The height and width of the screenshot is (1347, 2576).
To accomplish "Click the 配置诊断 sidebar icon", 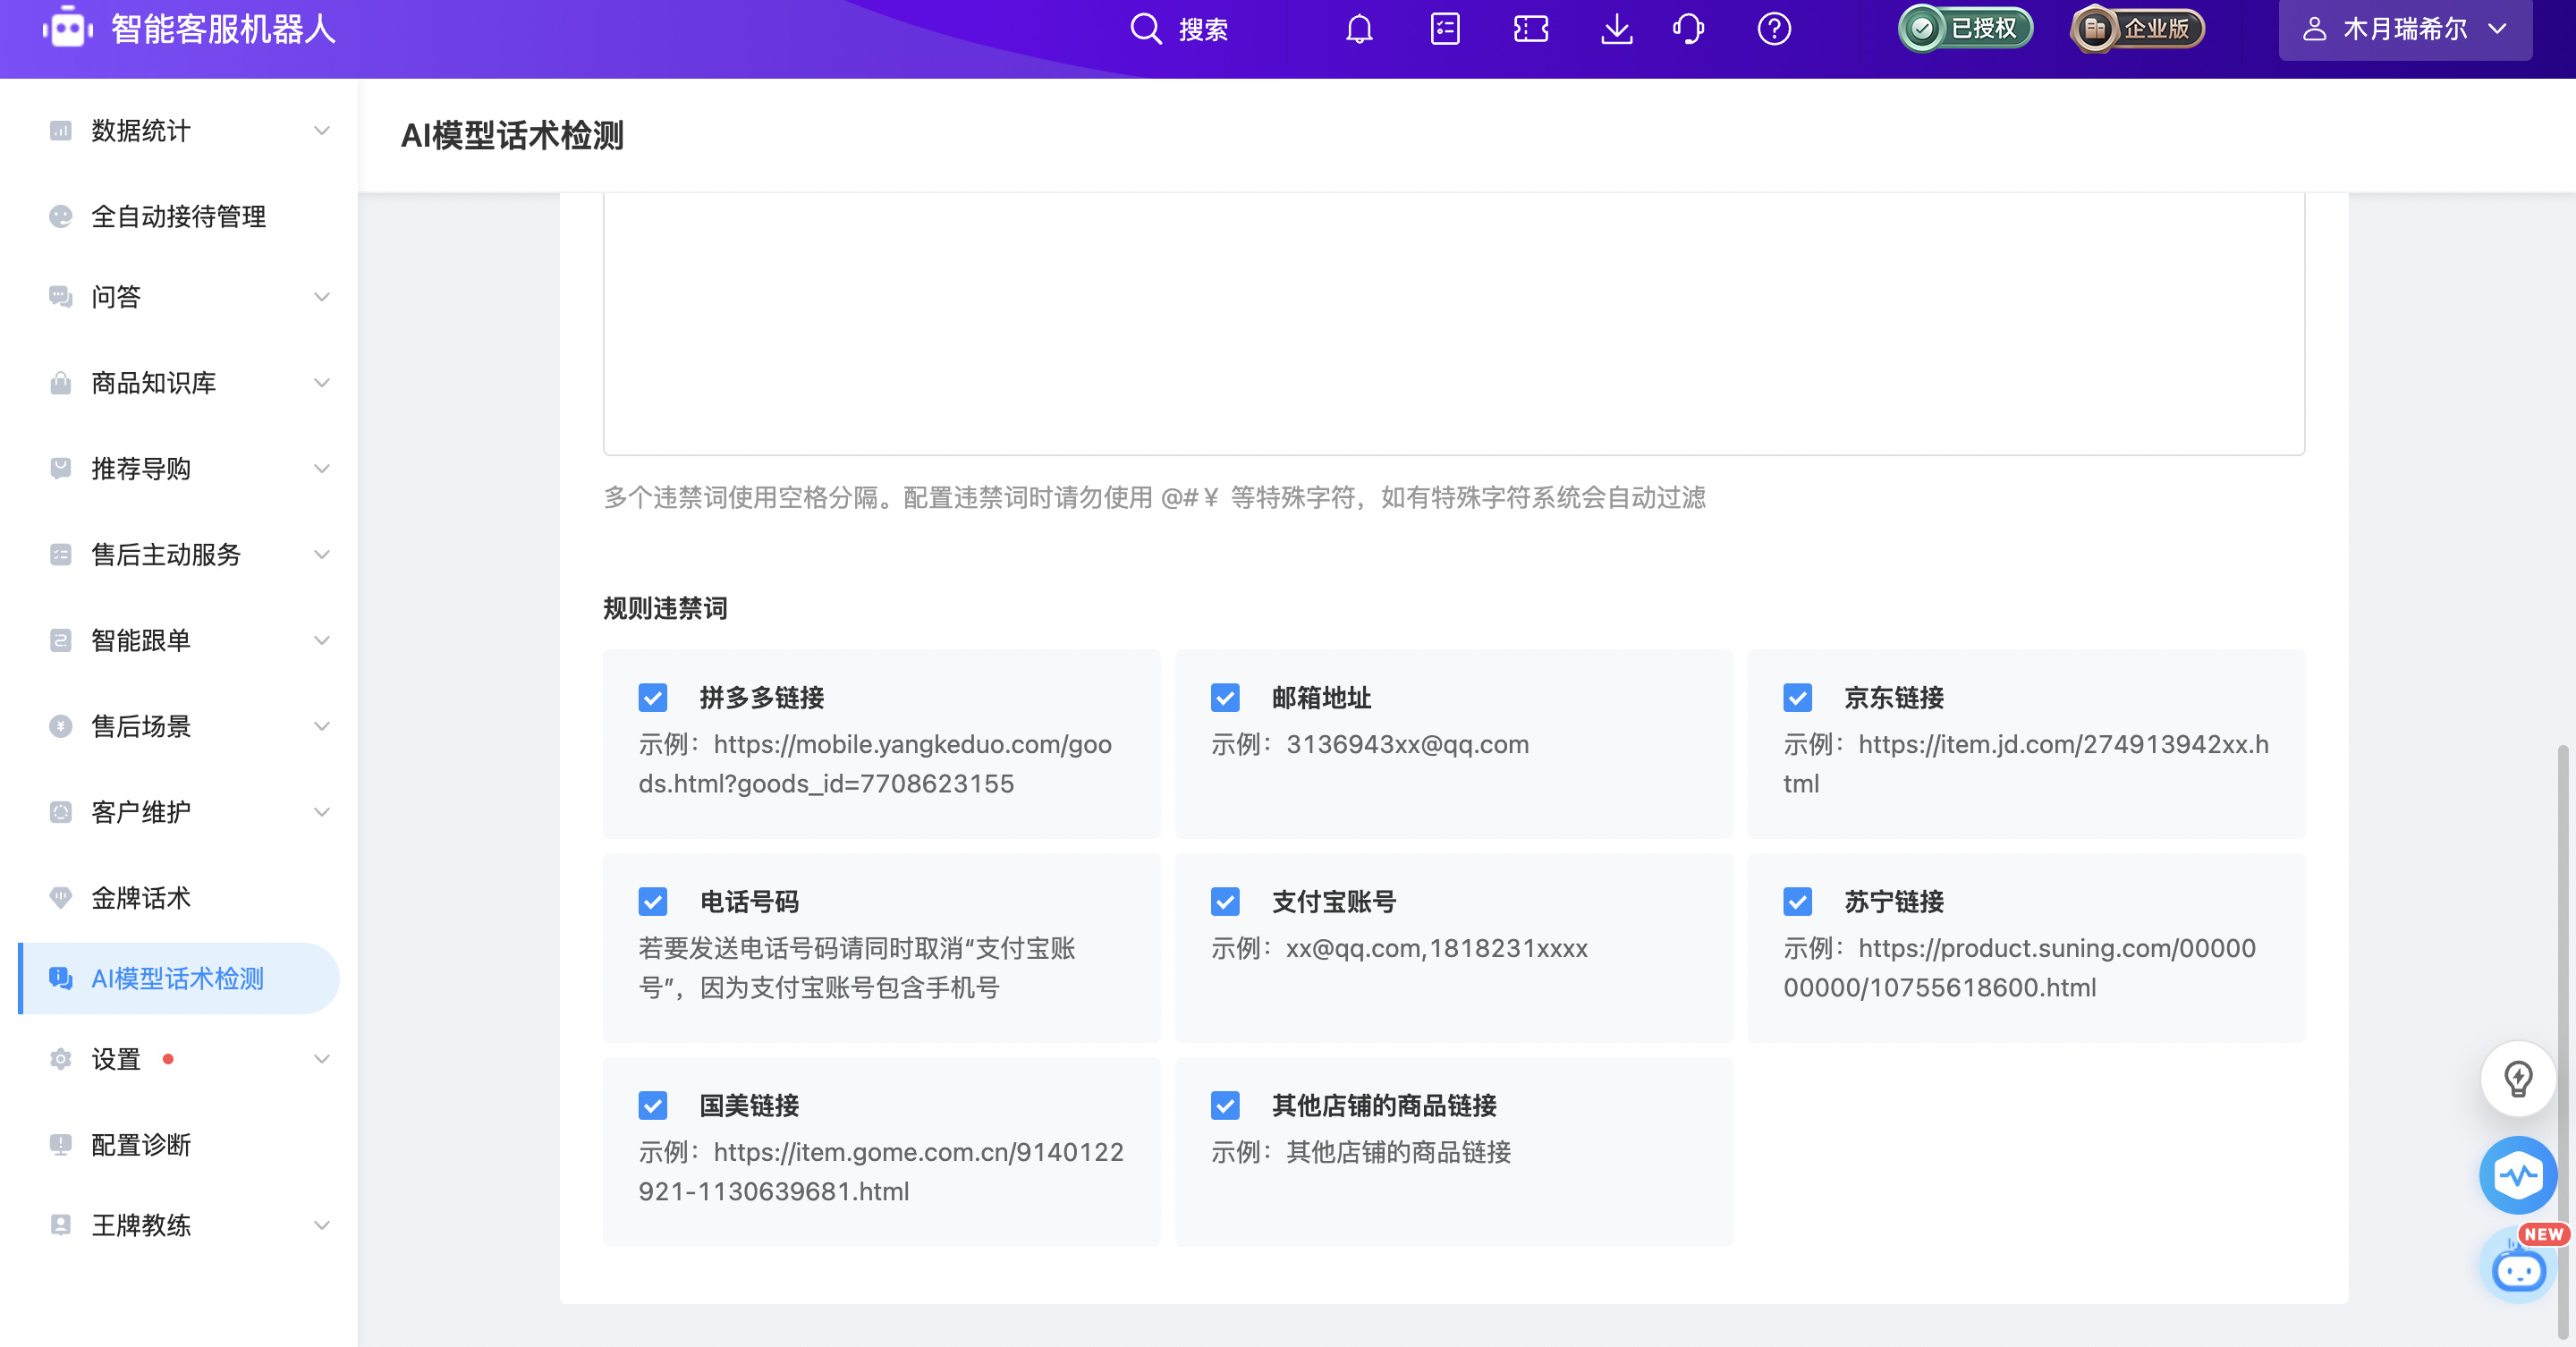I will [x=61, y=1145].
